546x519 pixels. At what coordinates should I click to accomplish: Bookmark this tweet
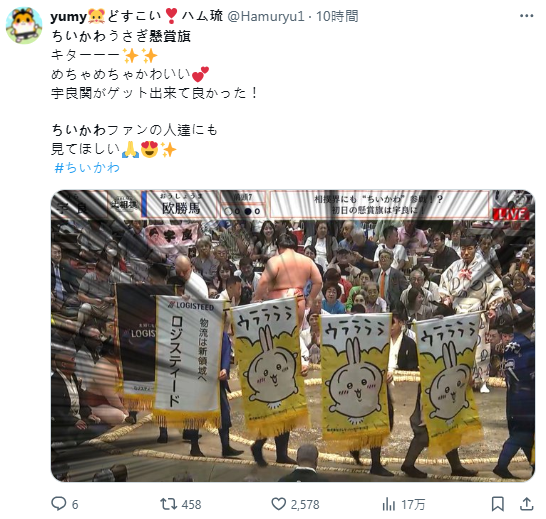498,504
